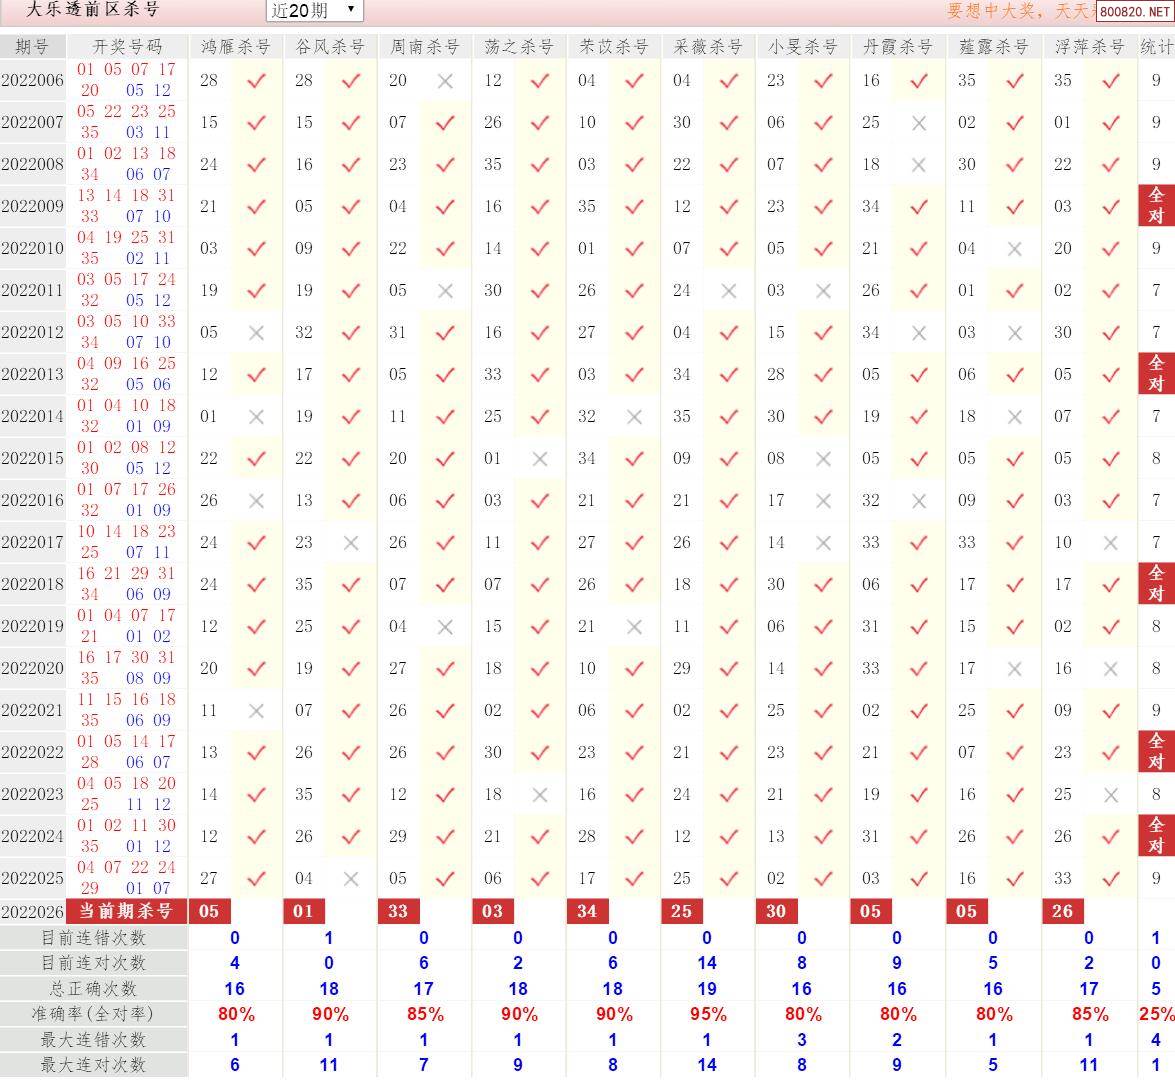Click the 期号 column header
Viewport: 1175px width, 1080px height.
pos(33,47)
